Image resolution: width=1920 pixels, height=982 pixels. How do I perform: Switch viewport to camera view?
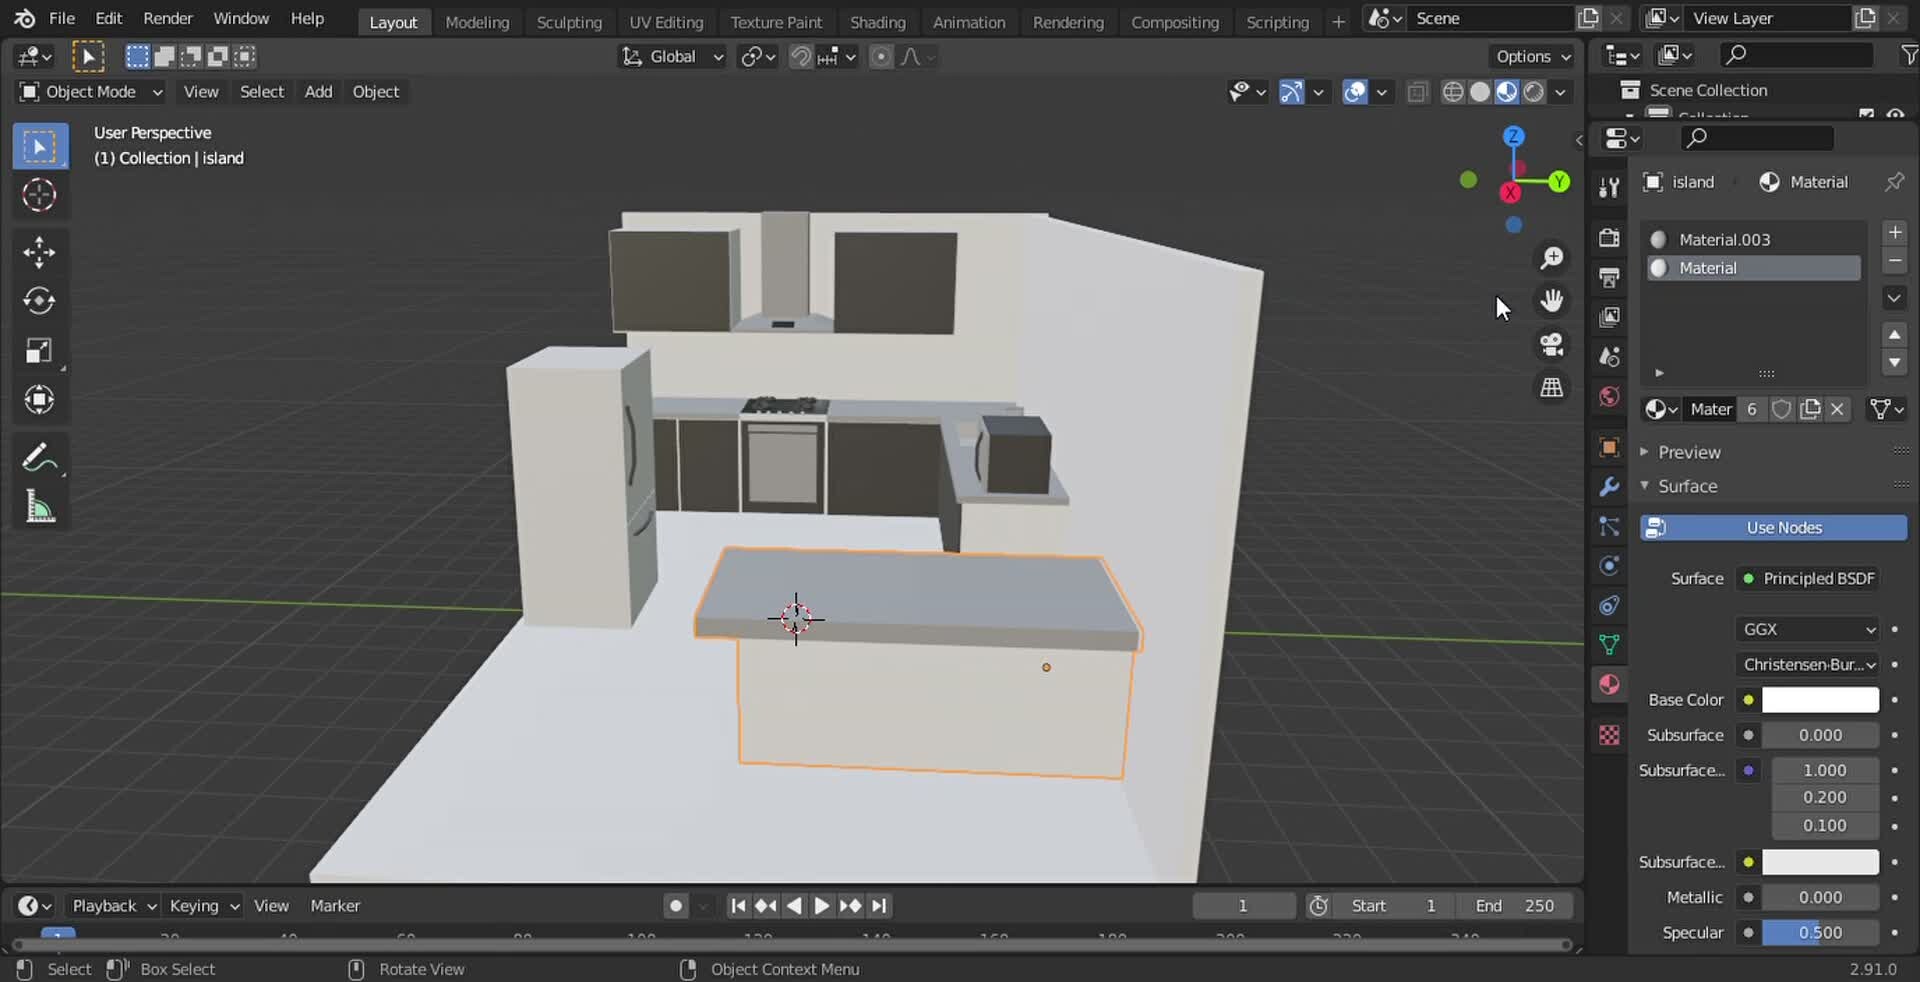coord(1551,345)
